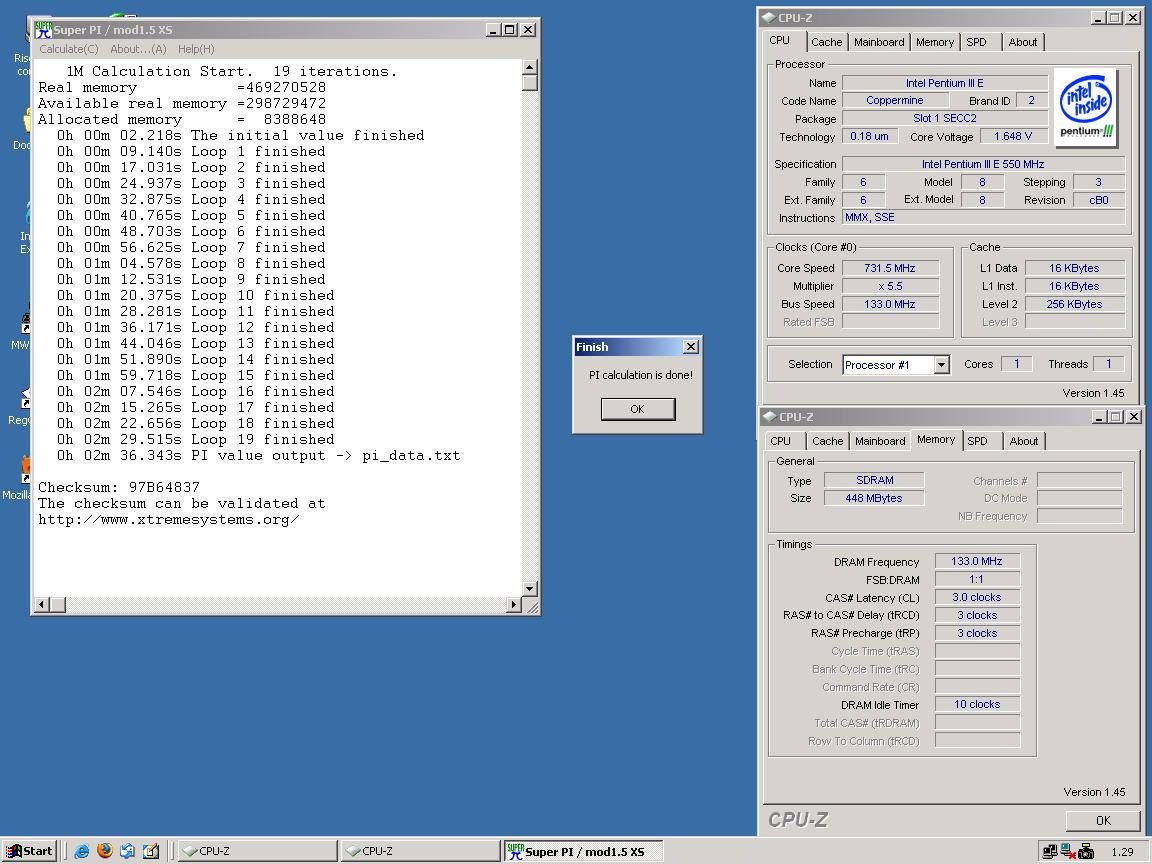1152x864 pixels.
Task: Open Calculate menu in Super PI
Action: [68, 49]
